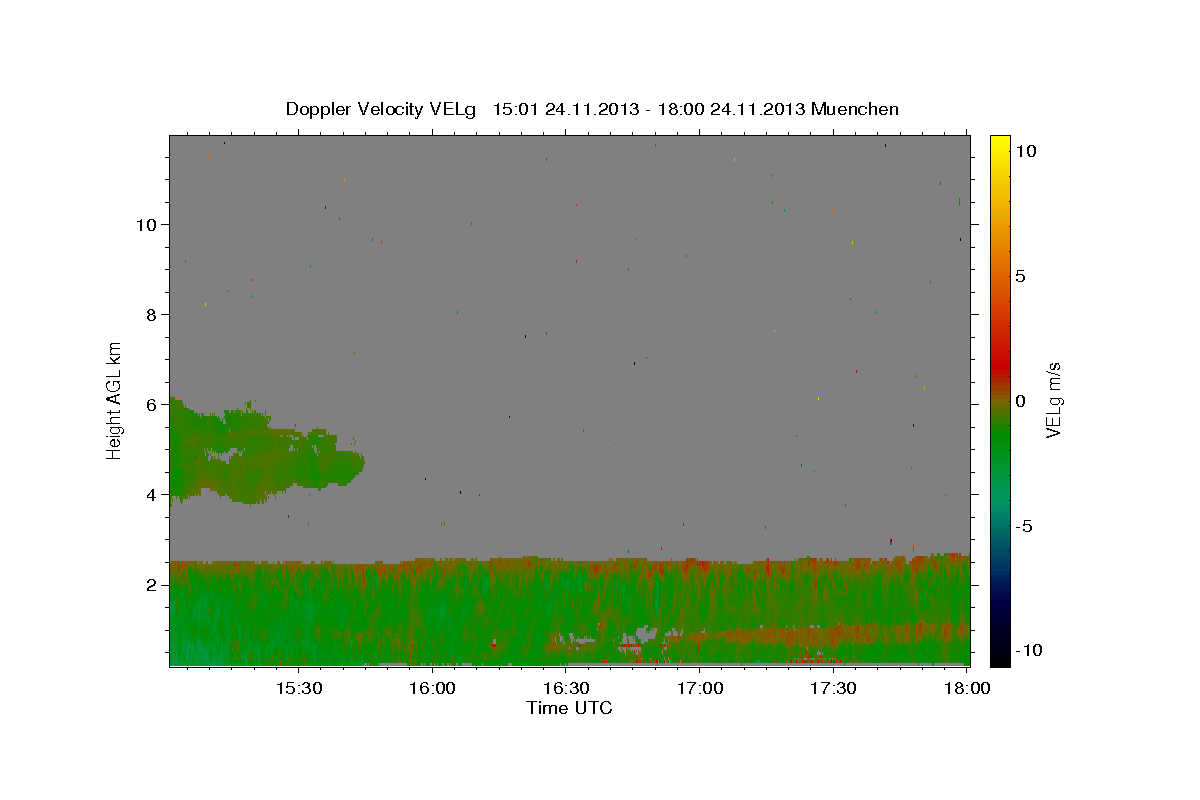Viewport: 1200px width, 800px height.
Task: Click the 17:30 time tick label
Action: 833,689
